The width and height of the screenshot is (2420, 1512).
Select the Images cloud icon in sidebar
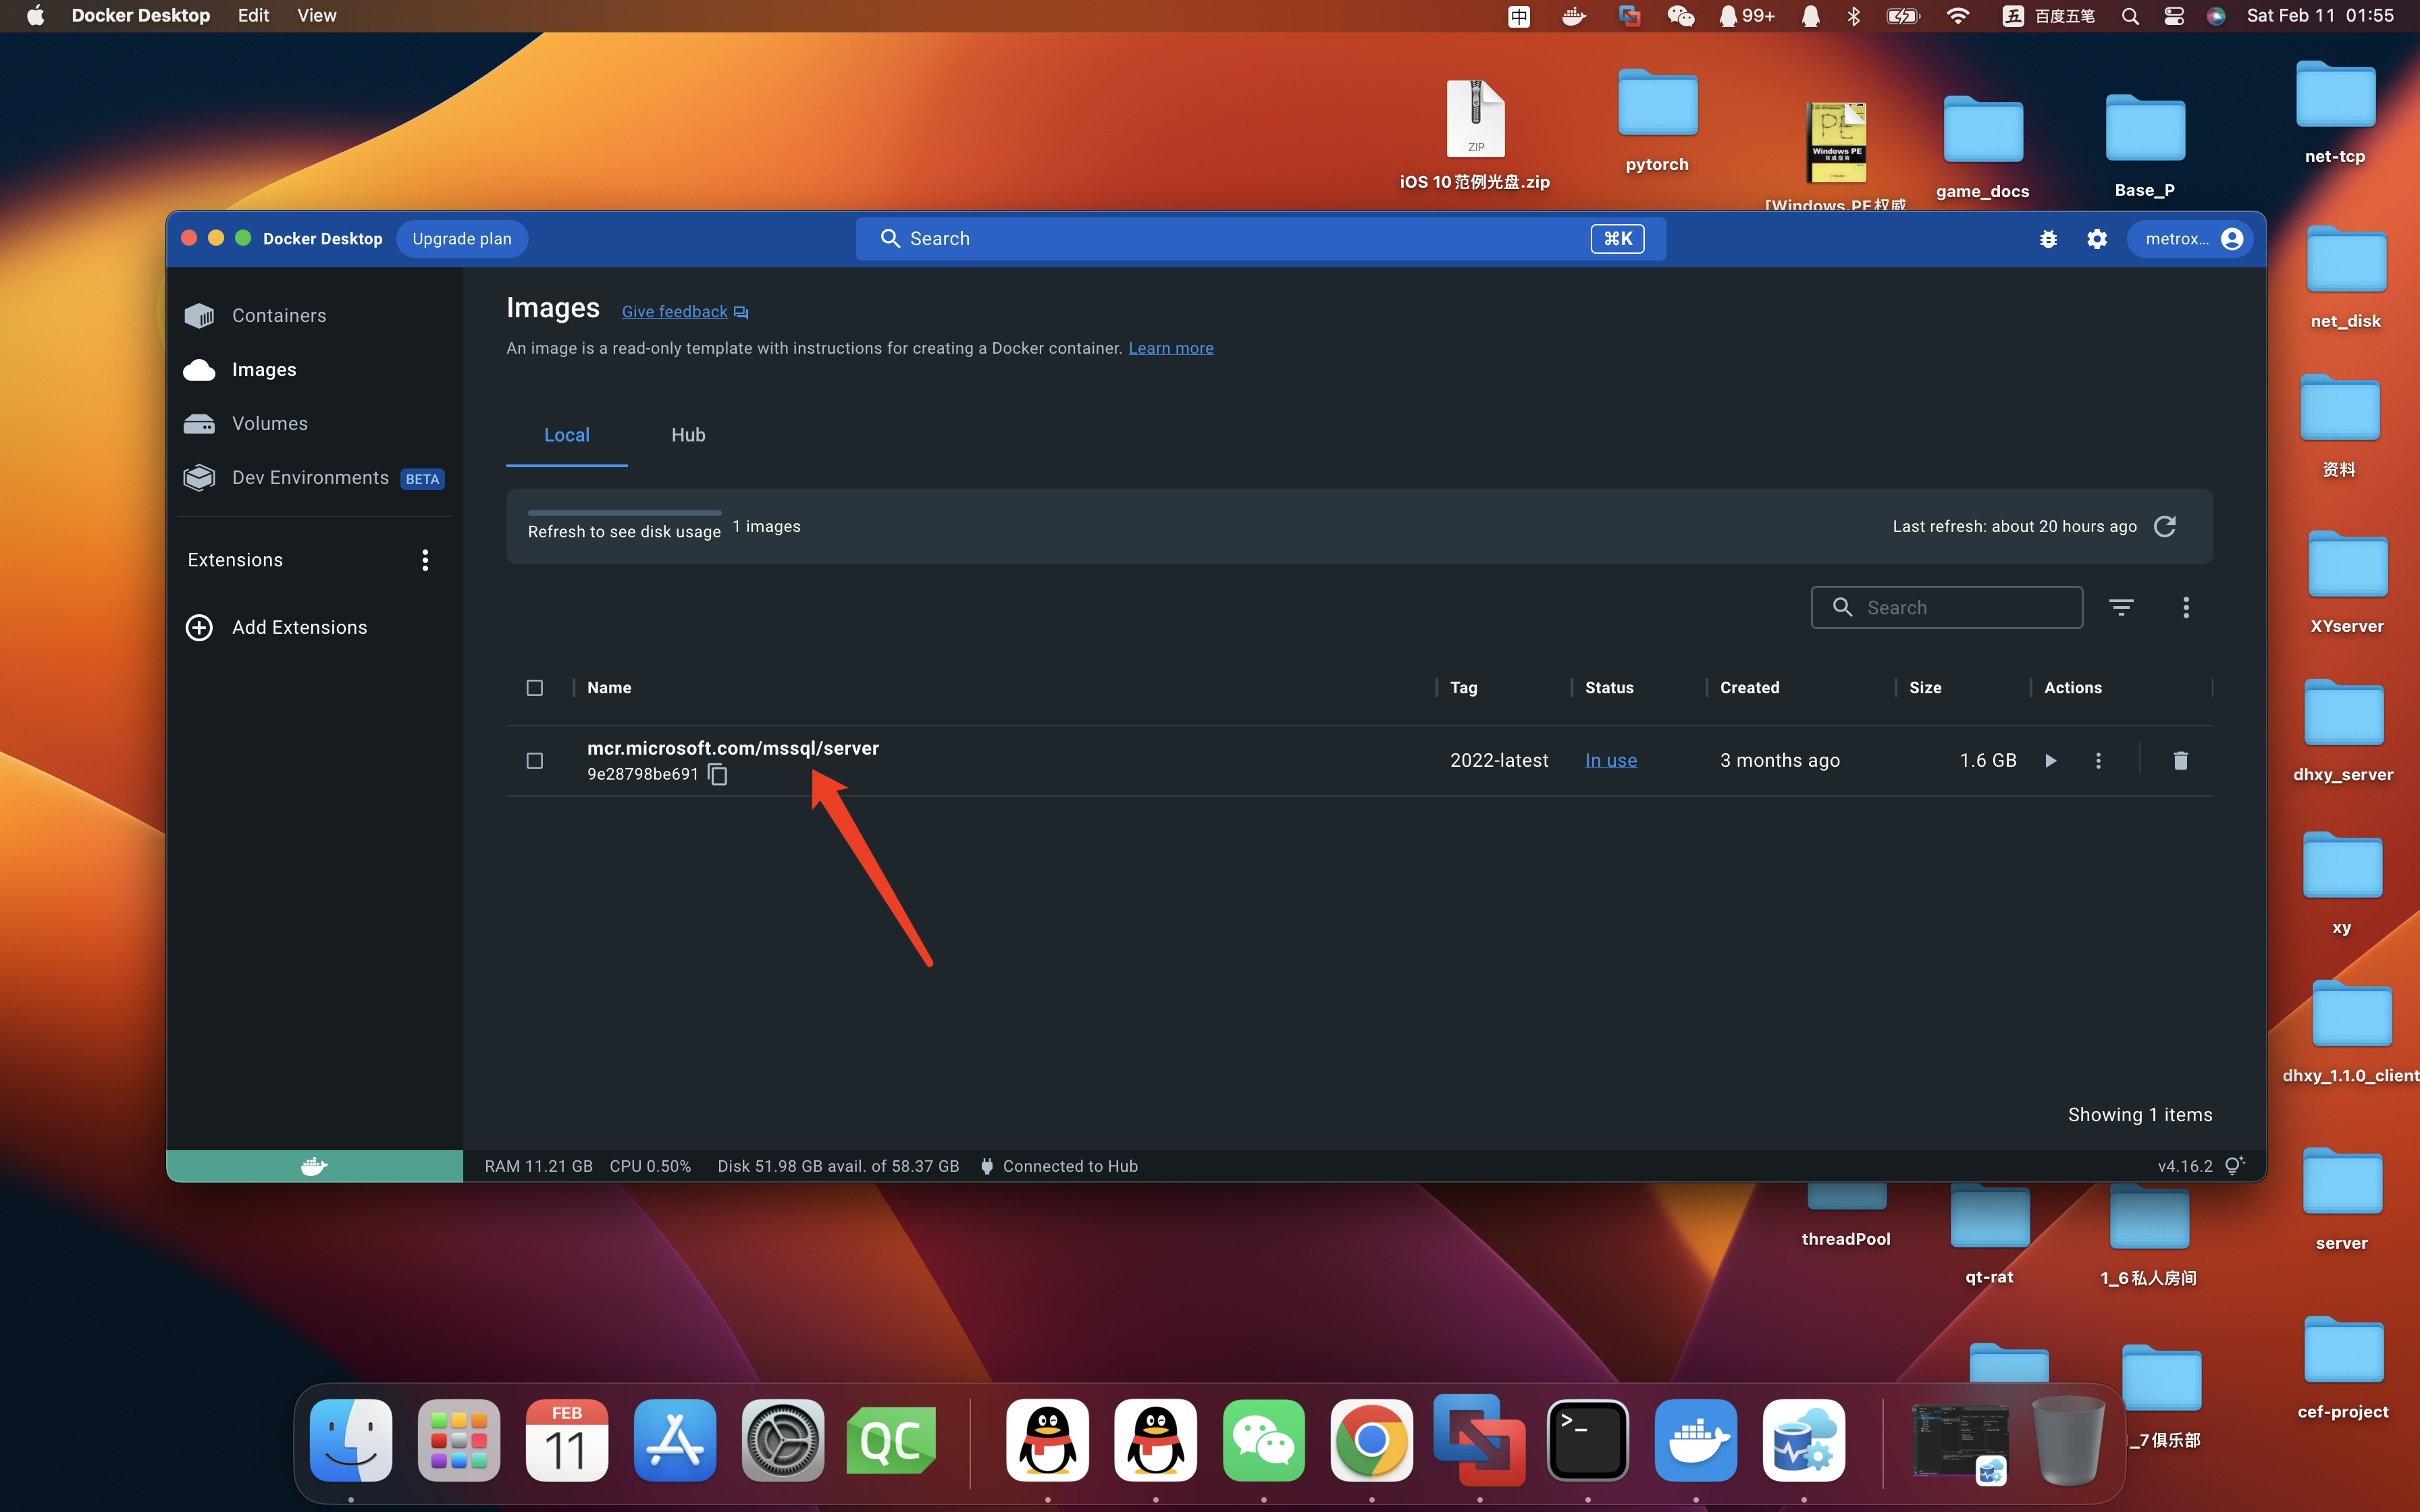pos(199,370)
